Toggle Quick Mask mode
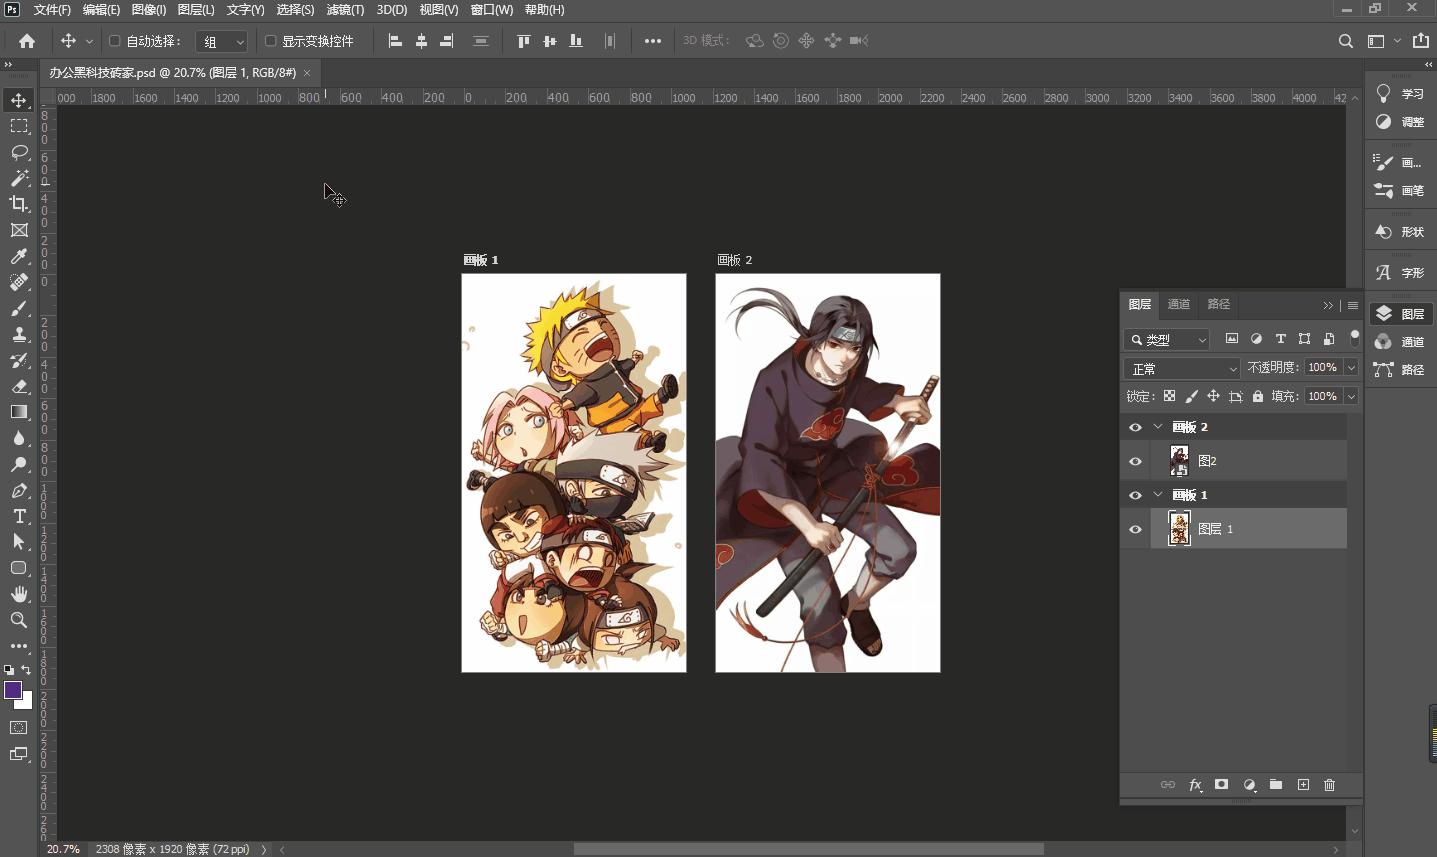Screen dimensions: 1437x857 coord(19,728)
